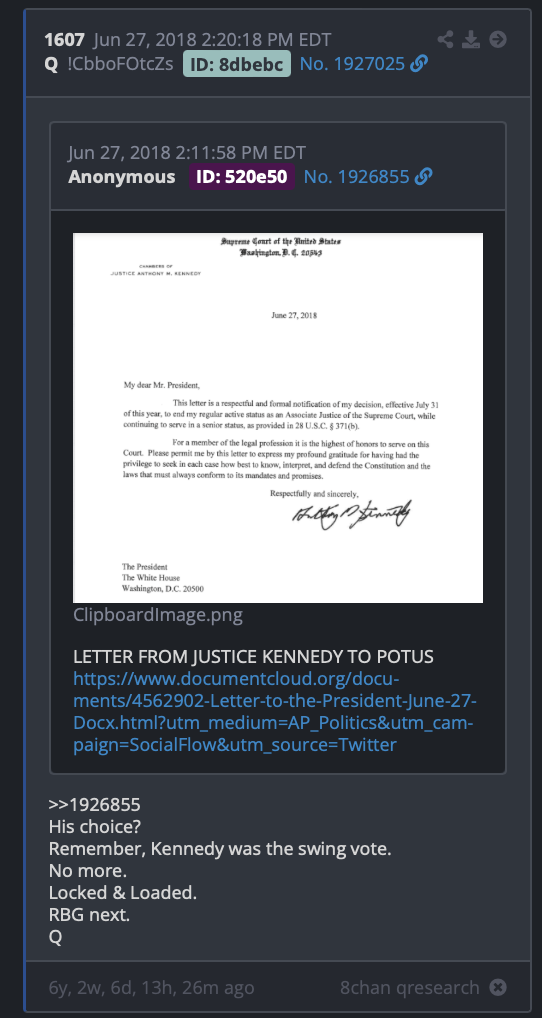This screenshot has height=1018, width=542.
Task: Select the ID: 520e50 badge
Action: [x=242, y=177]
